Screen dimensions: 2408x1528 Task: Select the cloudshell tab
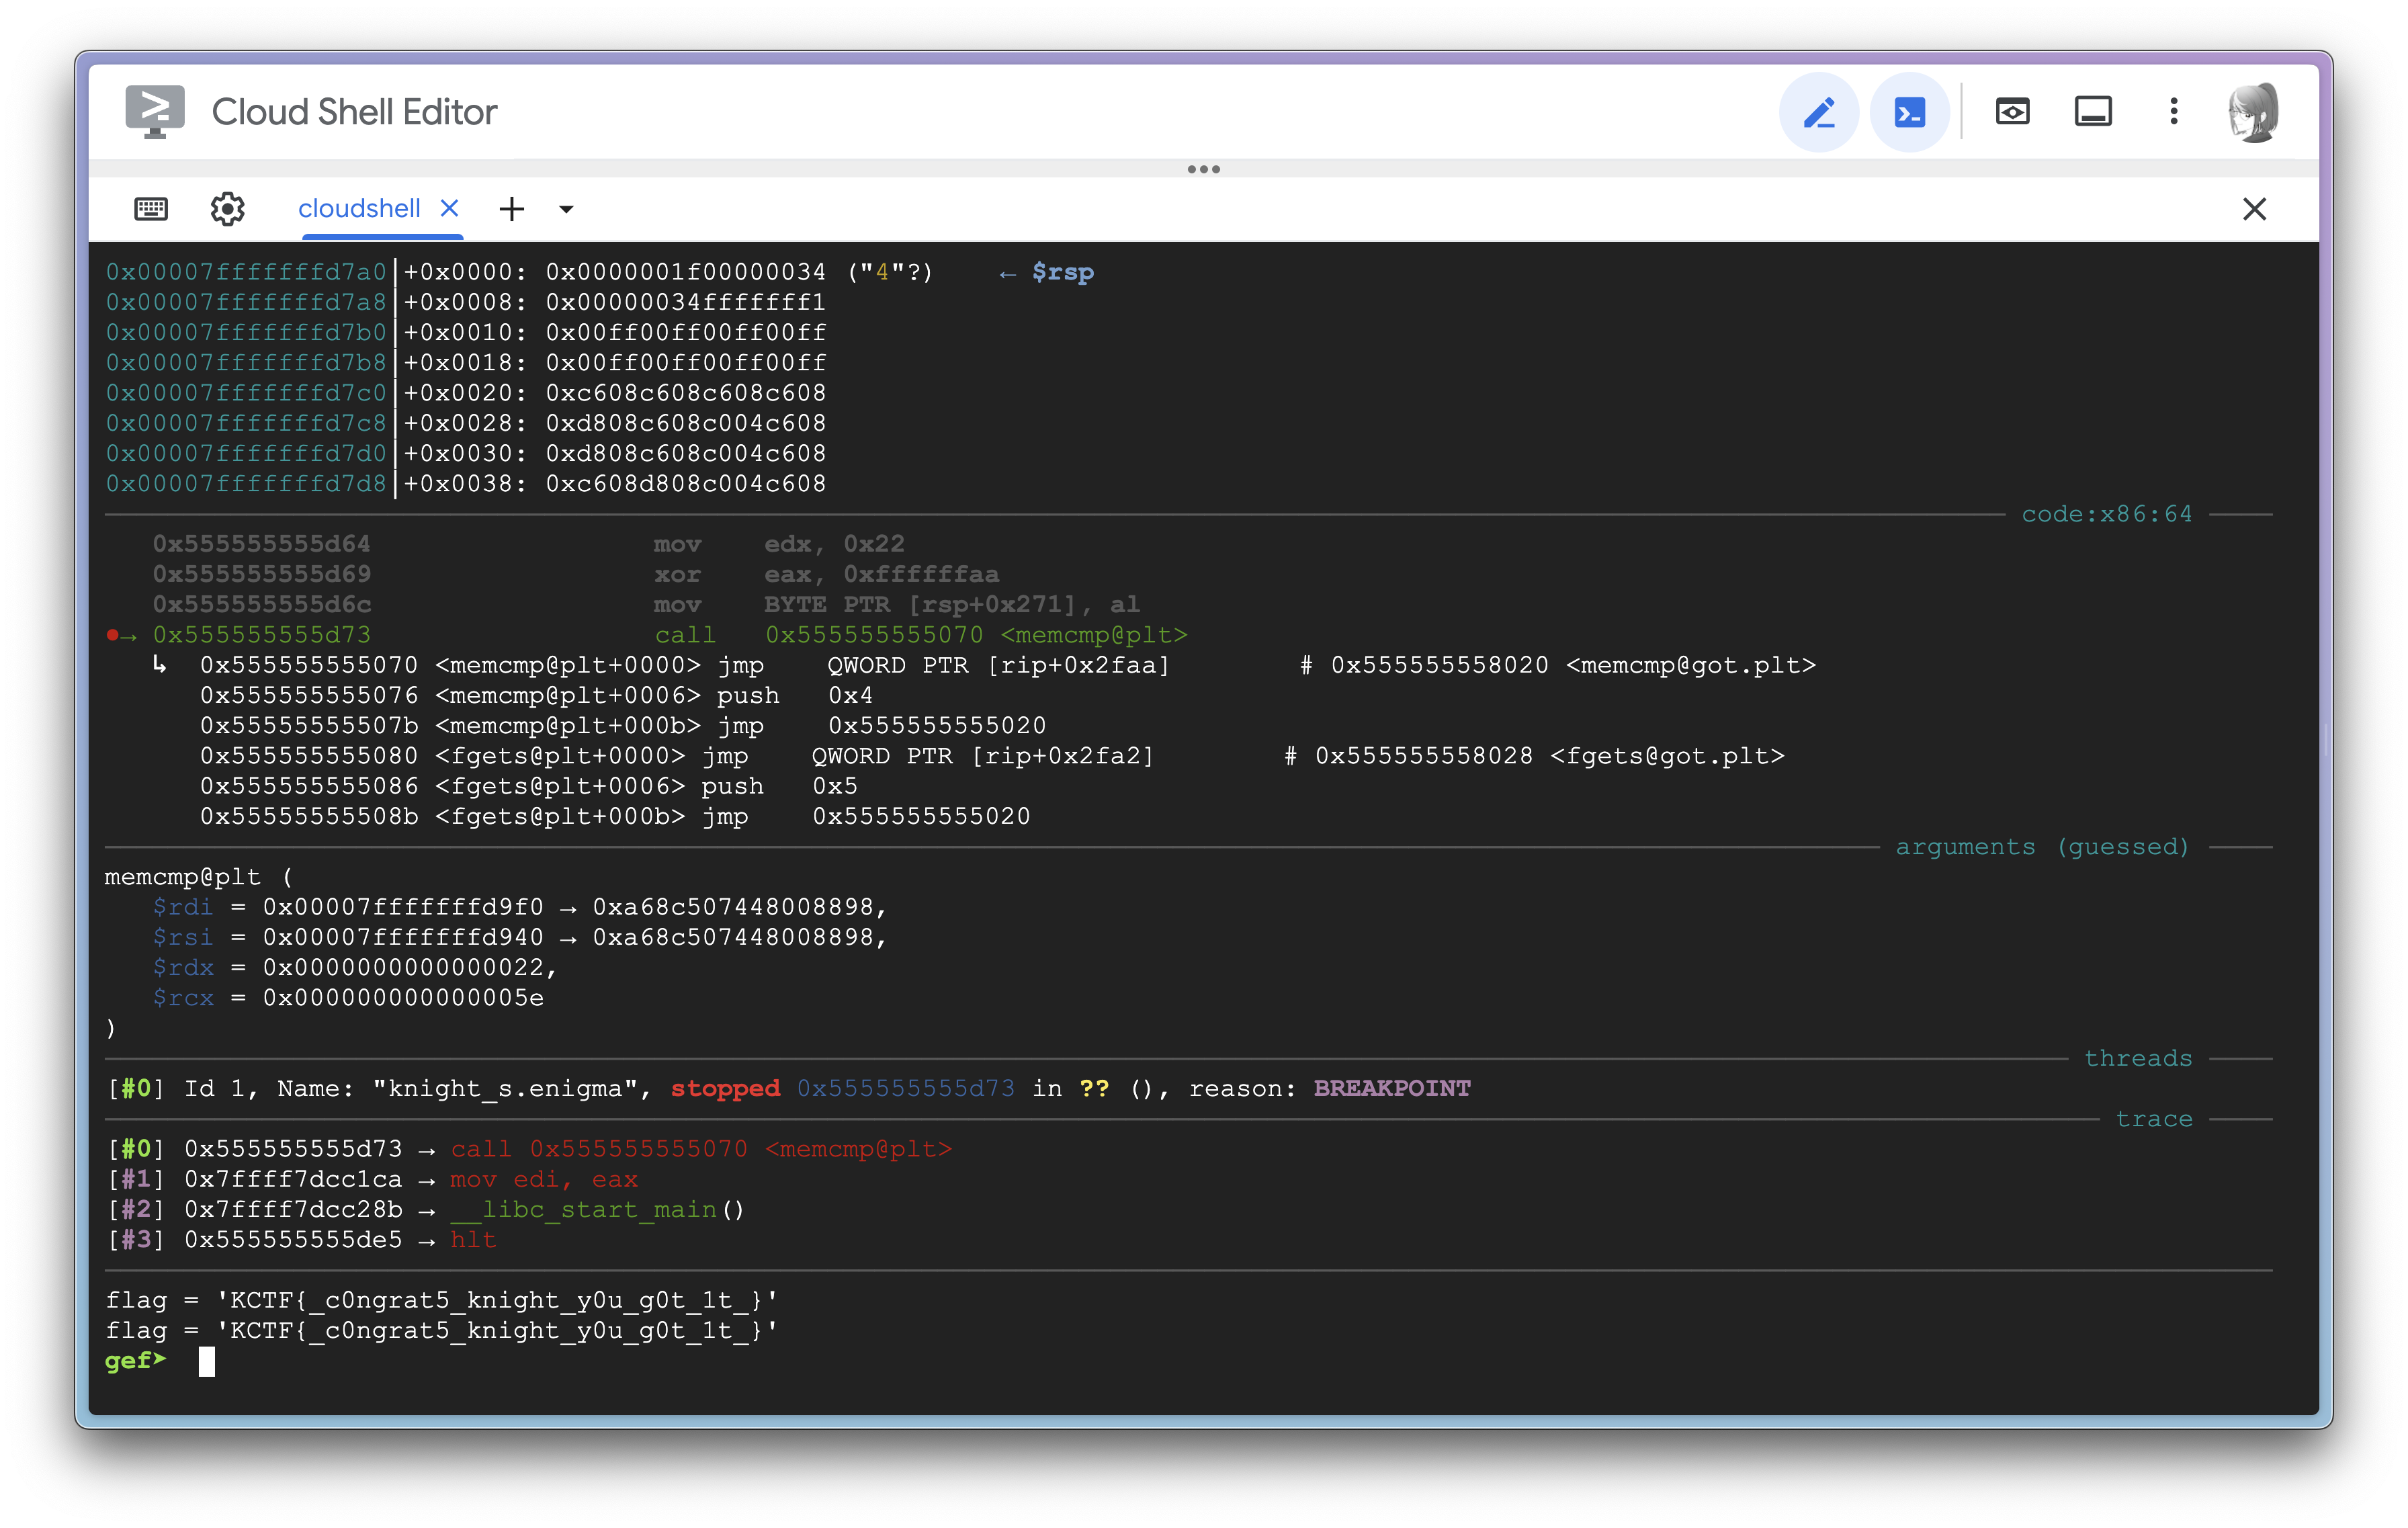[359, 208]
